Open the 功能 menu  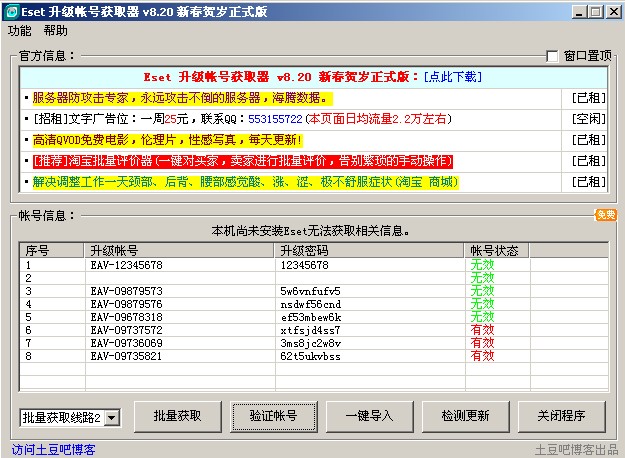coord(20,31)
